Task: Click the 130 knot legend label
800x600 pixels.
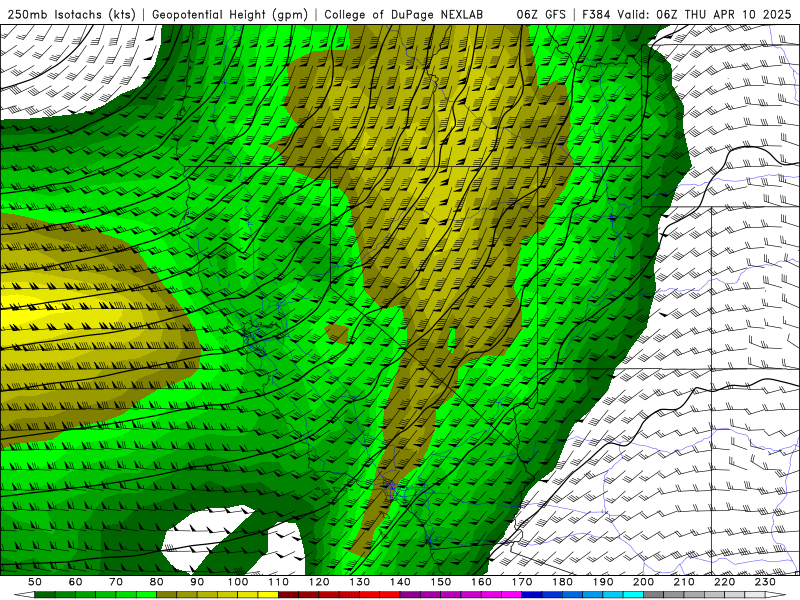Action: [x=359, y=582]
